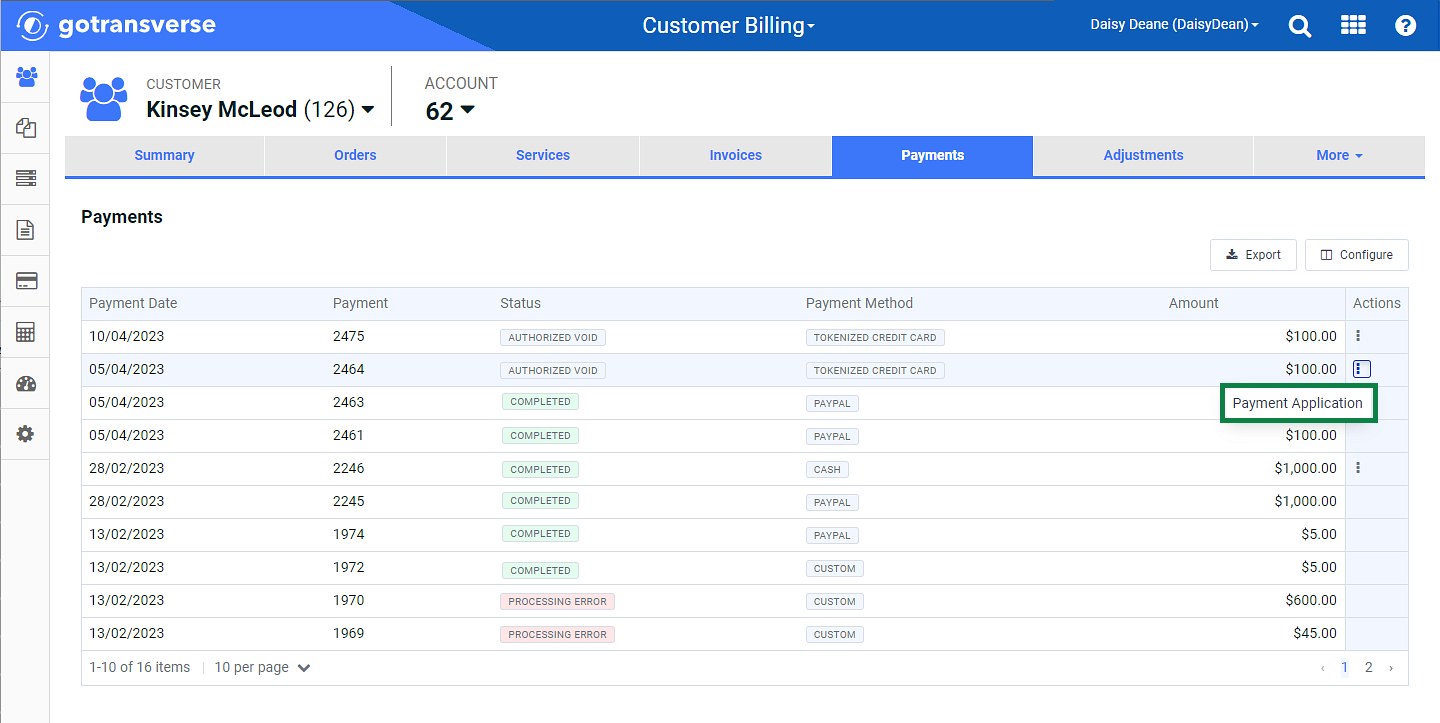Open the settings gear sidebar icon

coord(26,434)
